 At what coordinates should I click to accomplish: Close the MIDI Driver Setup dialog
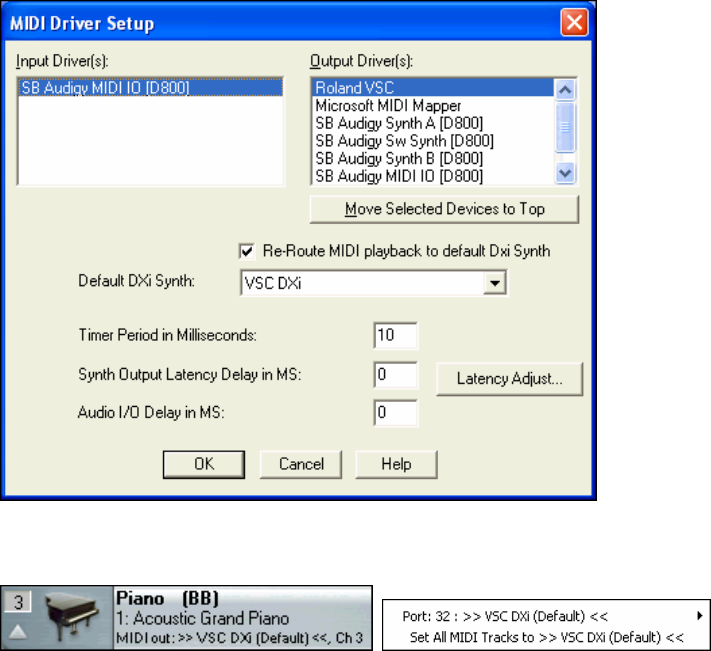[574, 23]
